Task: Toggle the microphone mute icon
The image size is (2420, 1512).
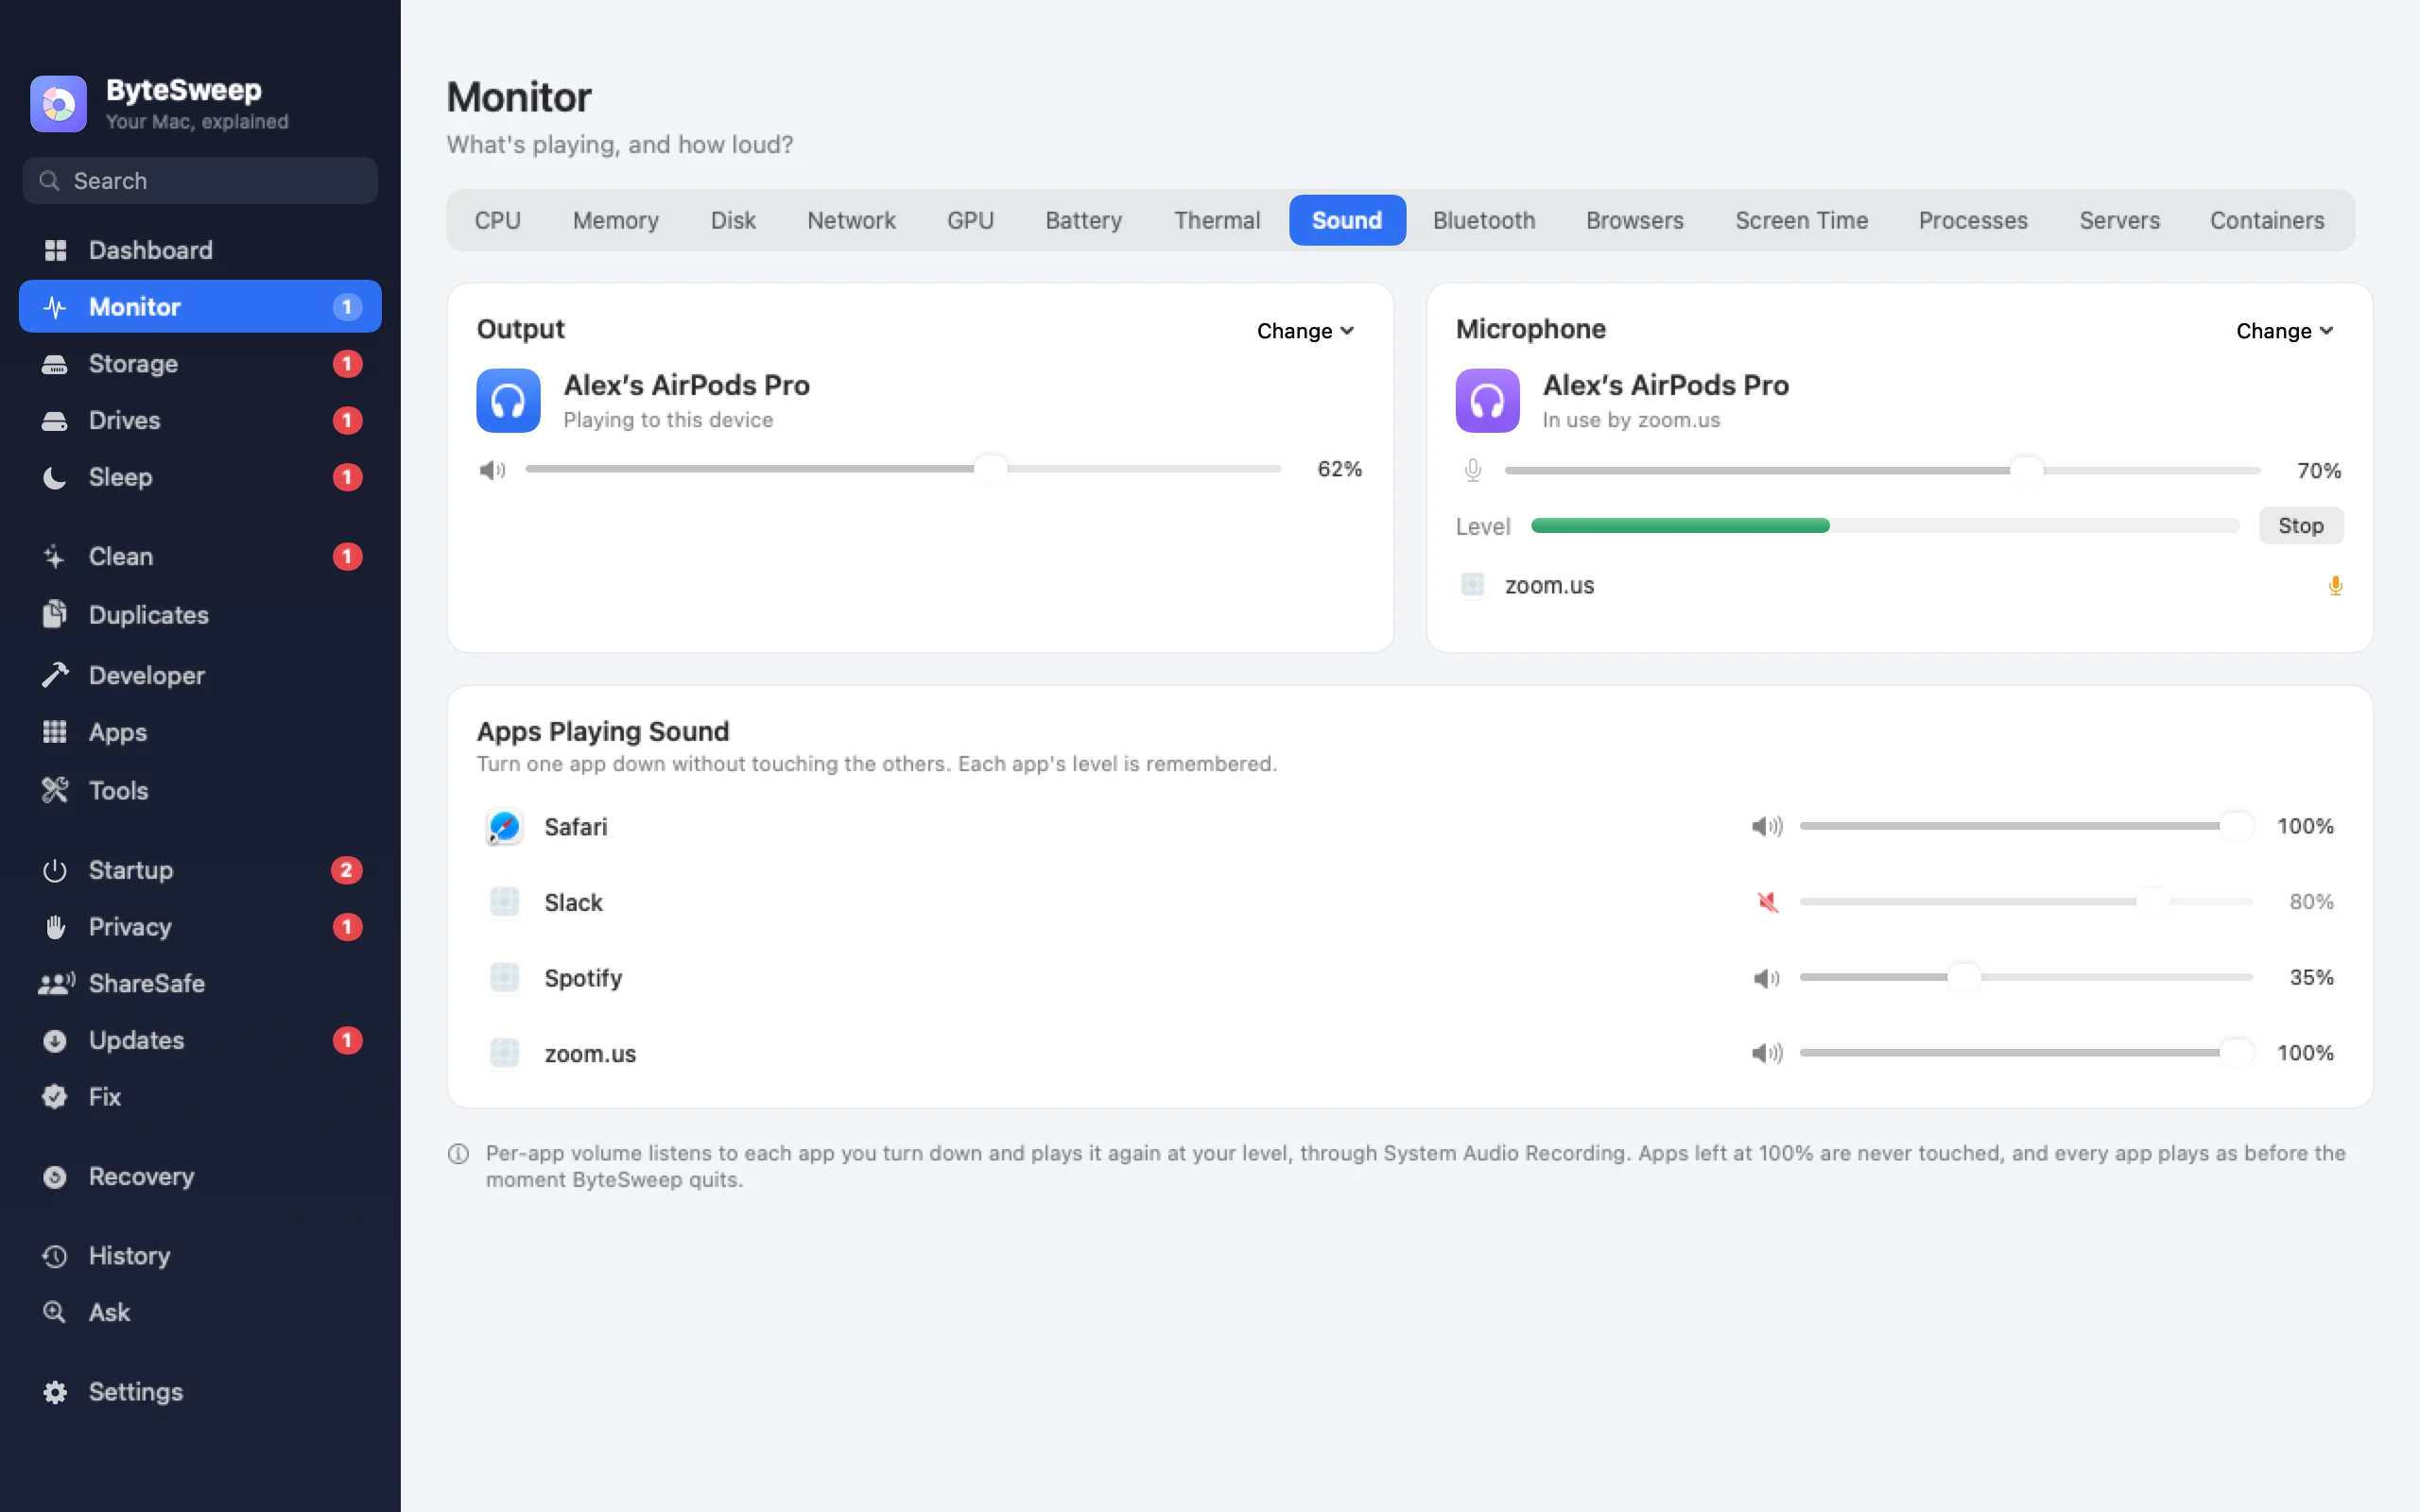Action: pyautogui.click(x=1472, y=470)
